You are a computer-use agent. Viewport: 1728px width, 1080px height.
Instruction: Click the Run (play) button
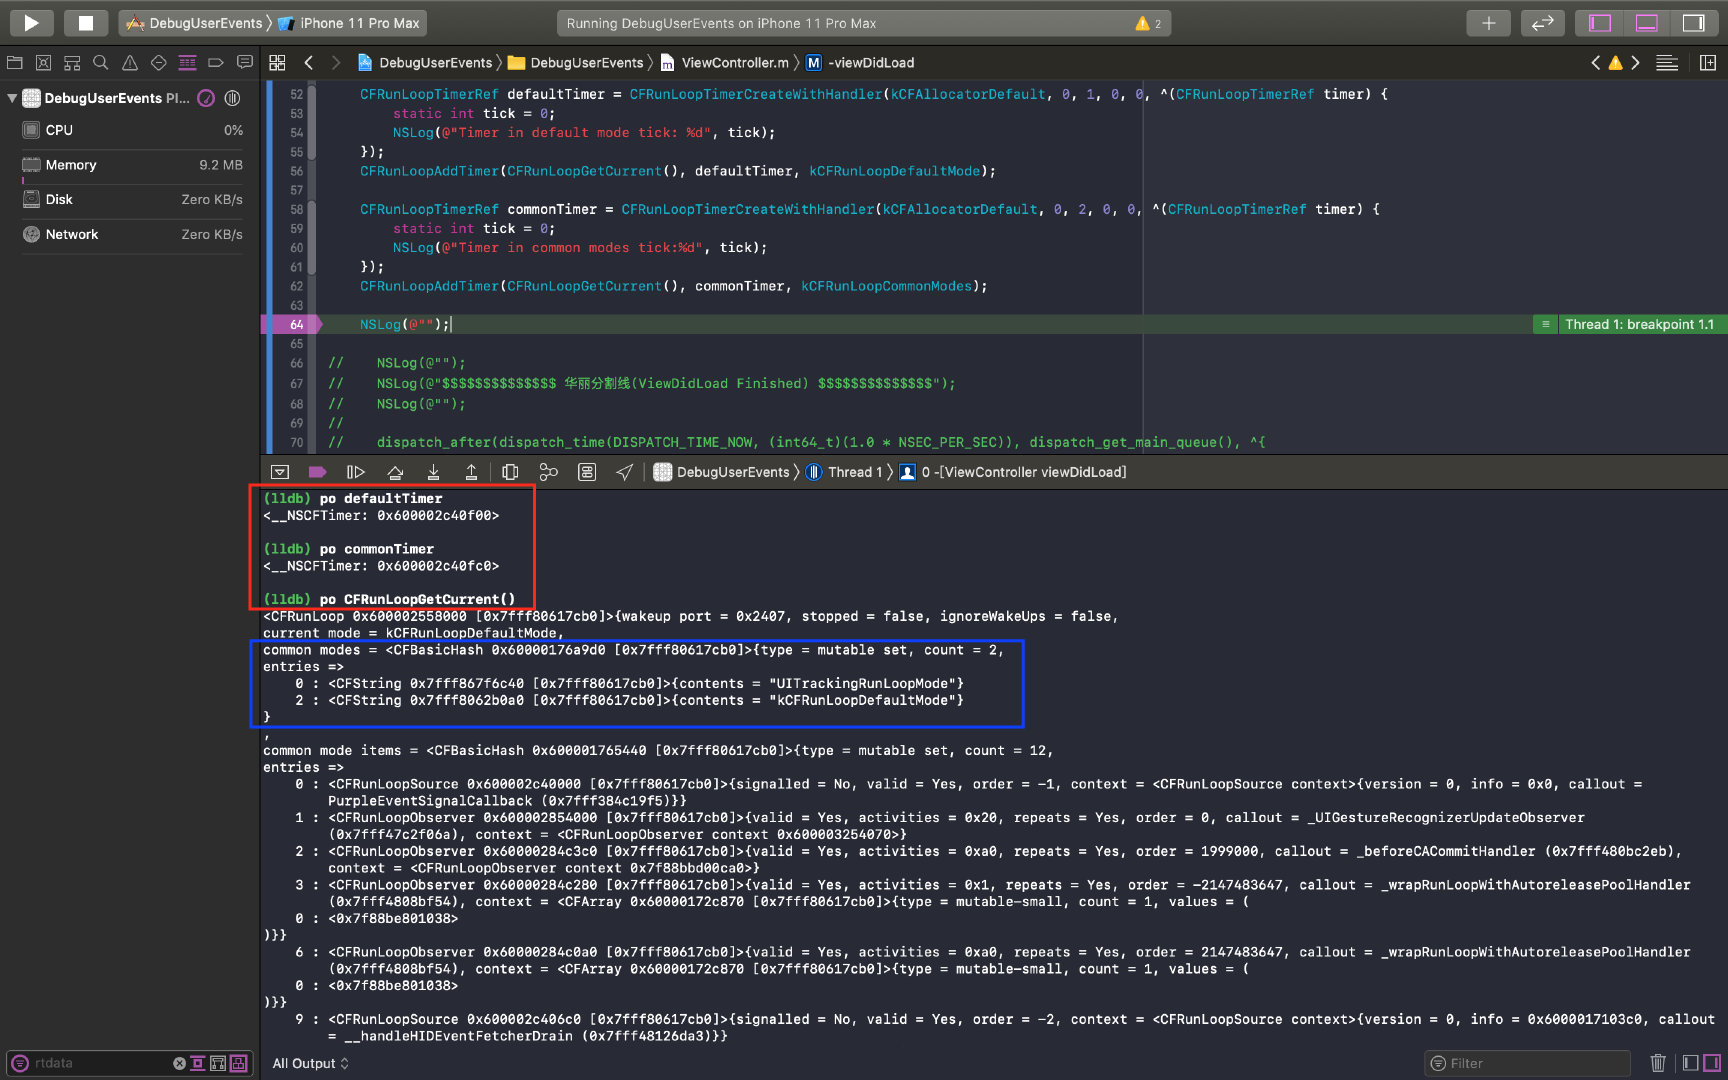point(31,22)
